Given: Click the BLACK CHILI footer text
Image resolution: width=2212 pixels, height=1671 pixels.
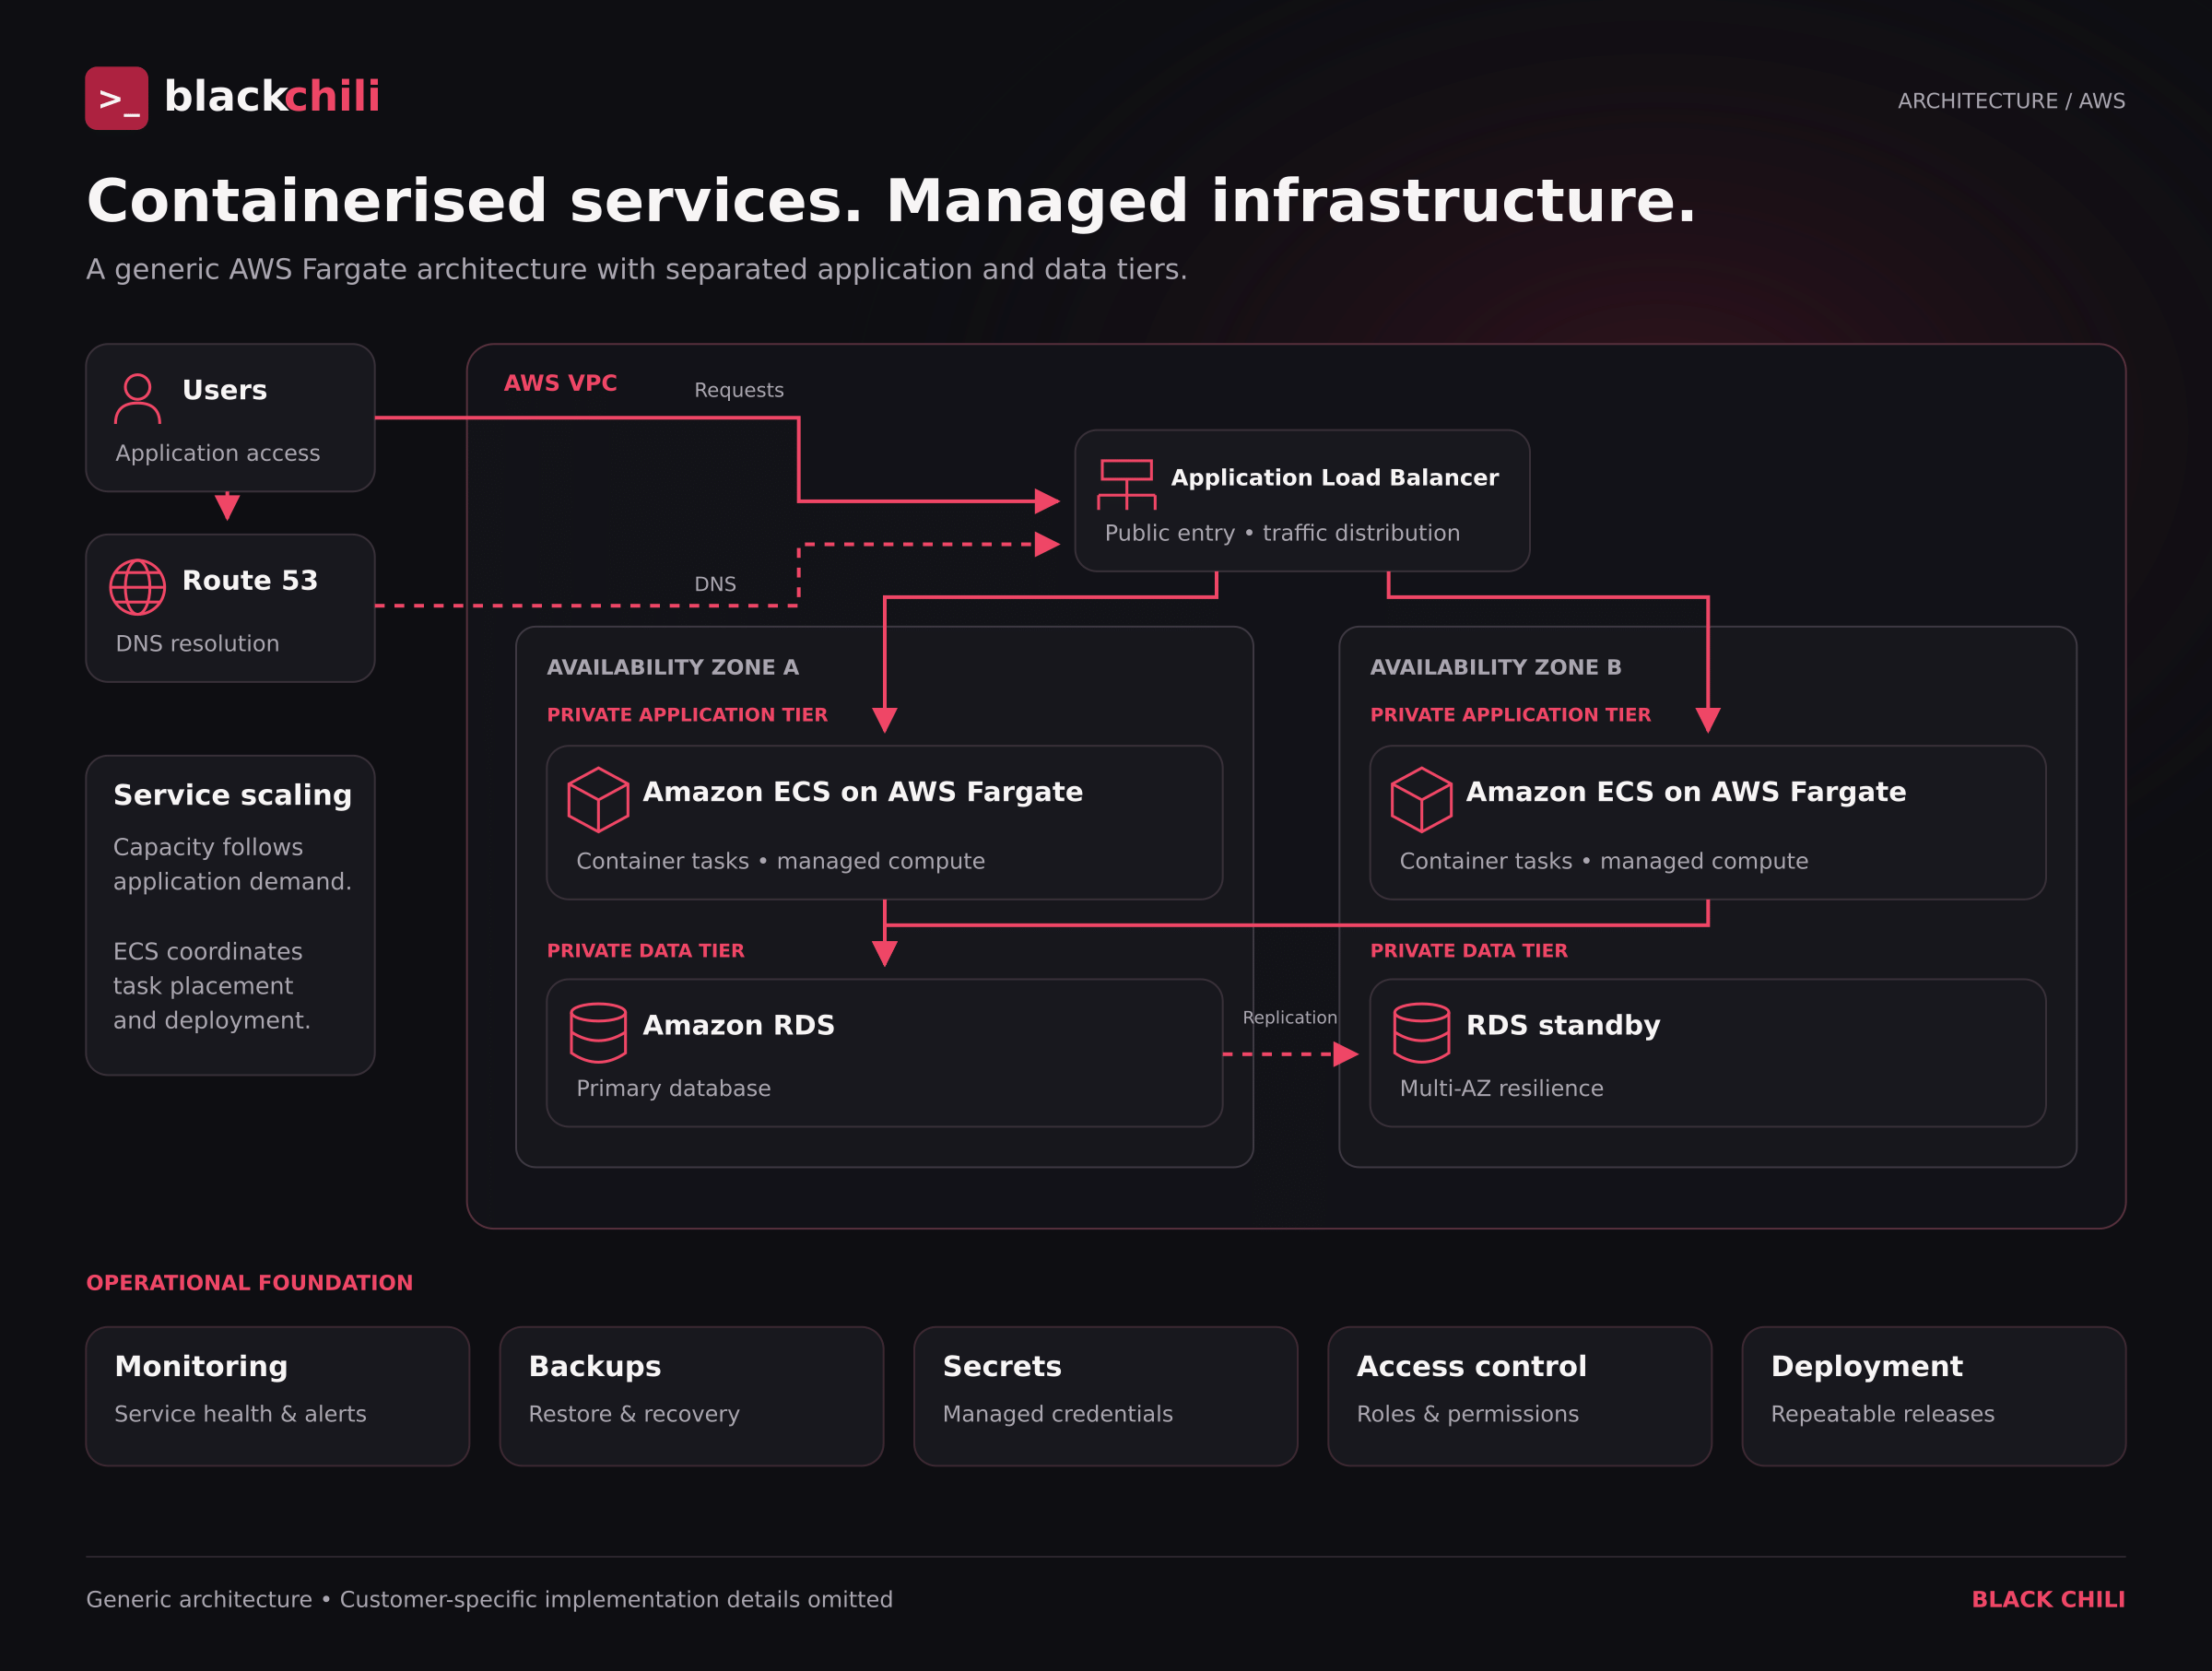Looking at the screenshot, I should click(x=2048, y=1599).
